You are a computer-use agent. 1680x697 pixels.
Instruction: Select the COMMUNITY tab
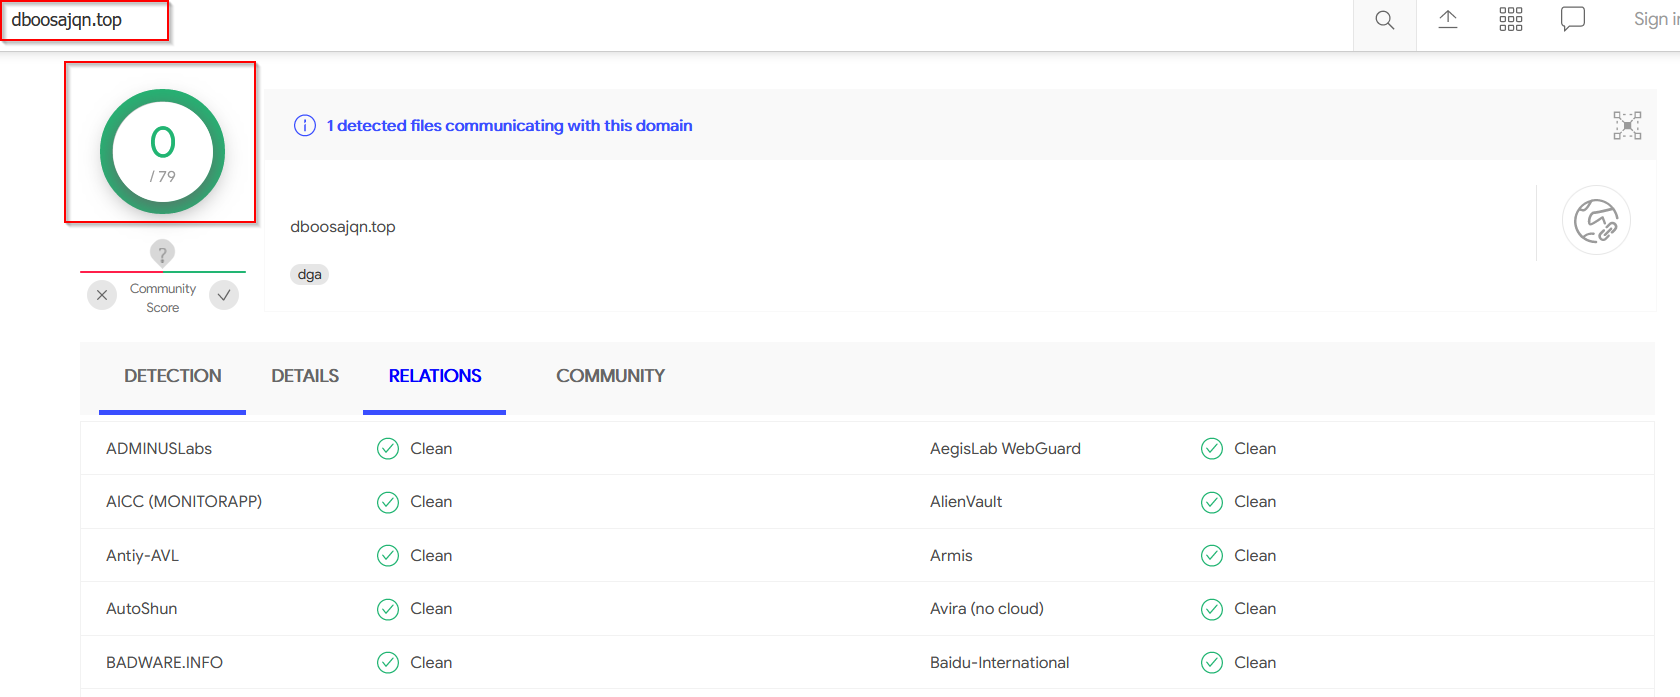610,376
